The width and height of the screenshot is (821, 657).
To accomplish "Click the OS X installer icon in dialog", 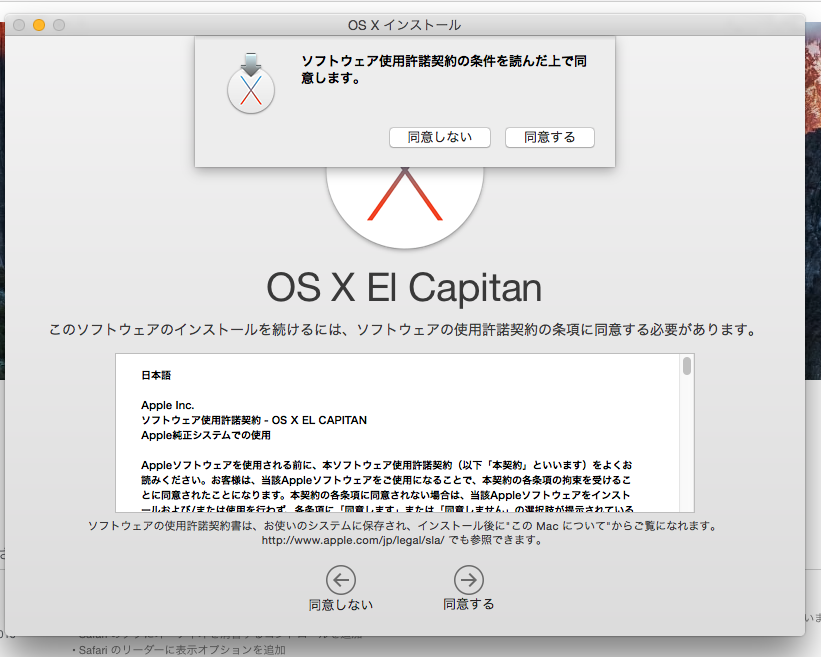I will (251, 84).
